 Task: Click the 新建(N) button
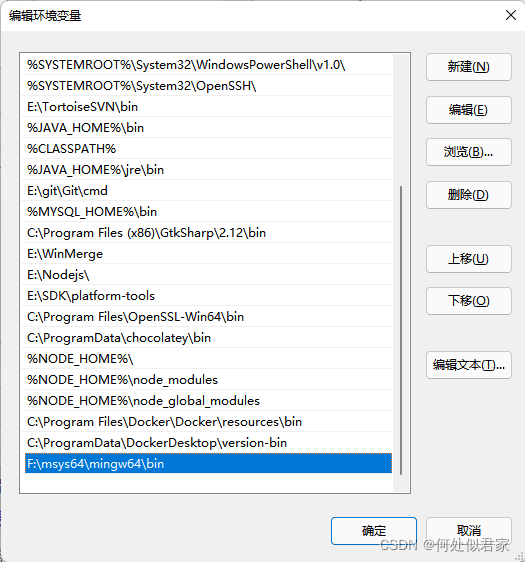coord(468,67)
